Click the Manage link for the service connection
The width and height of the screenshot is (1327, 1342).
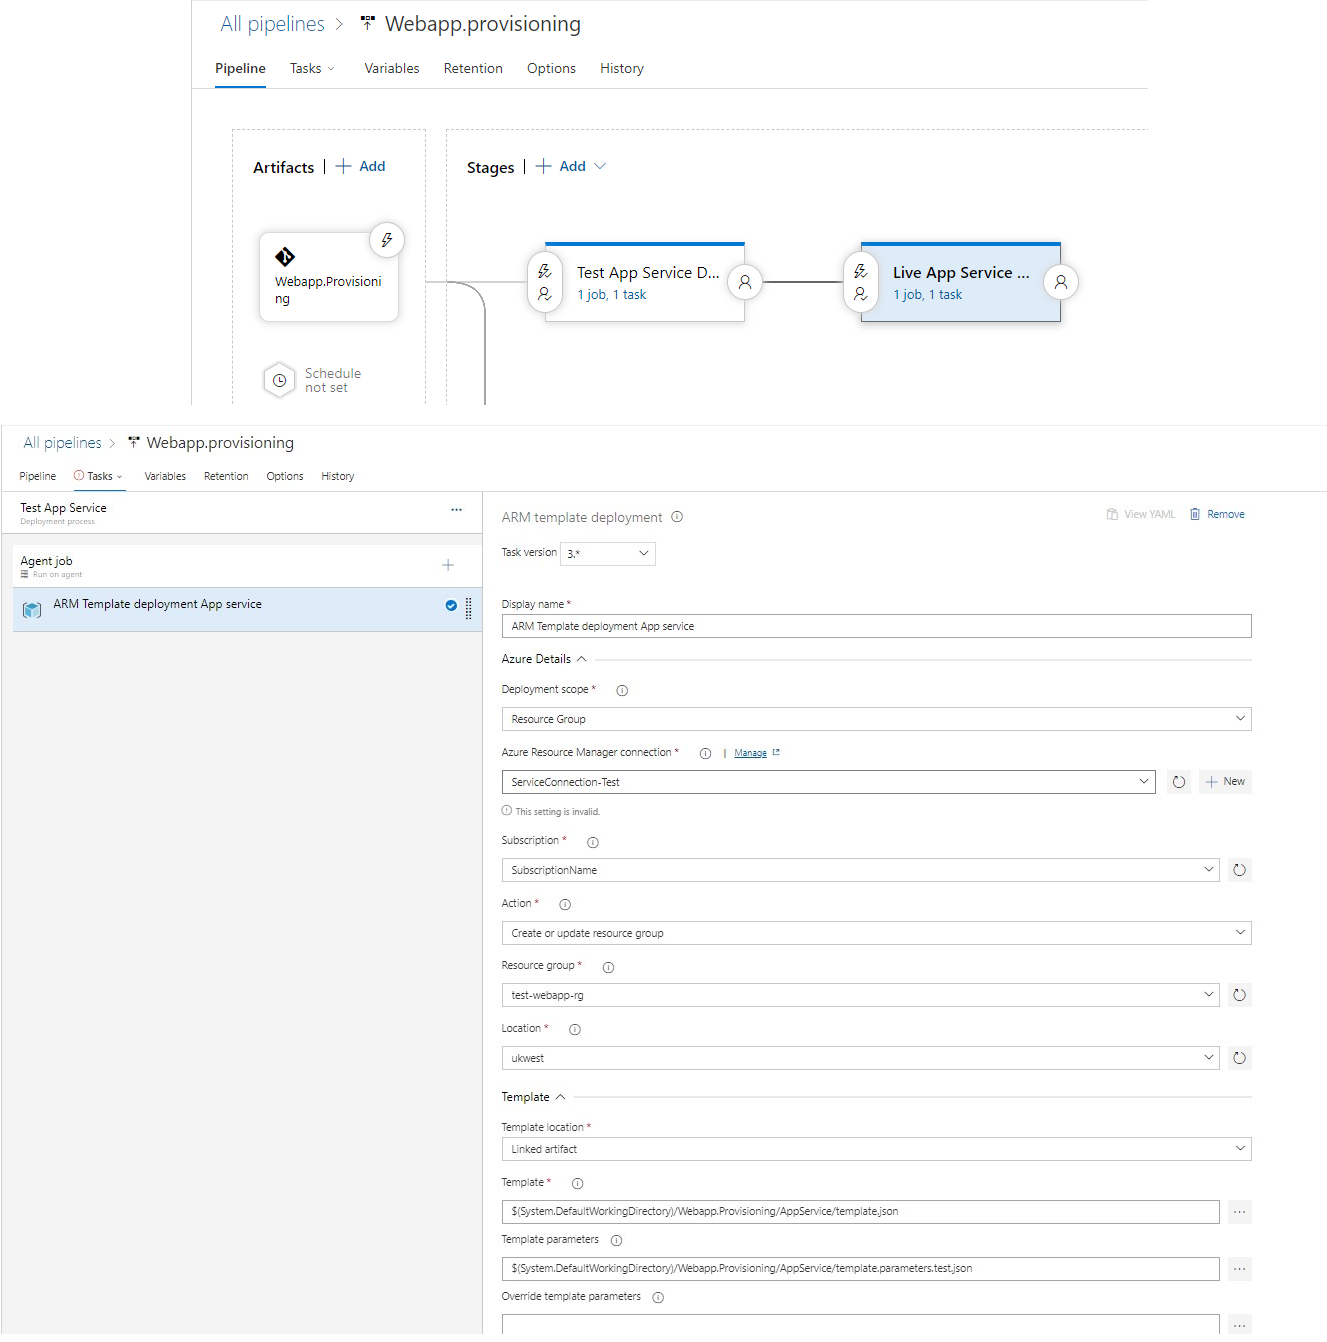(x=749, y=752)
